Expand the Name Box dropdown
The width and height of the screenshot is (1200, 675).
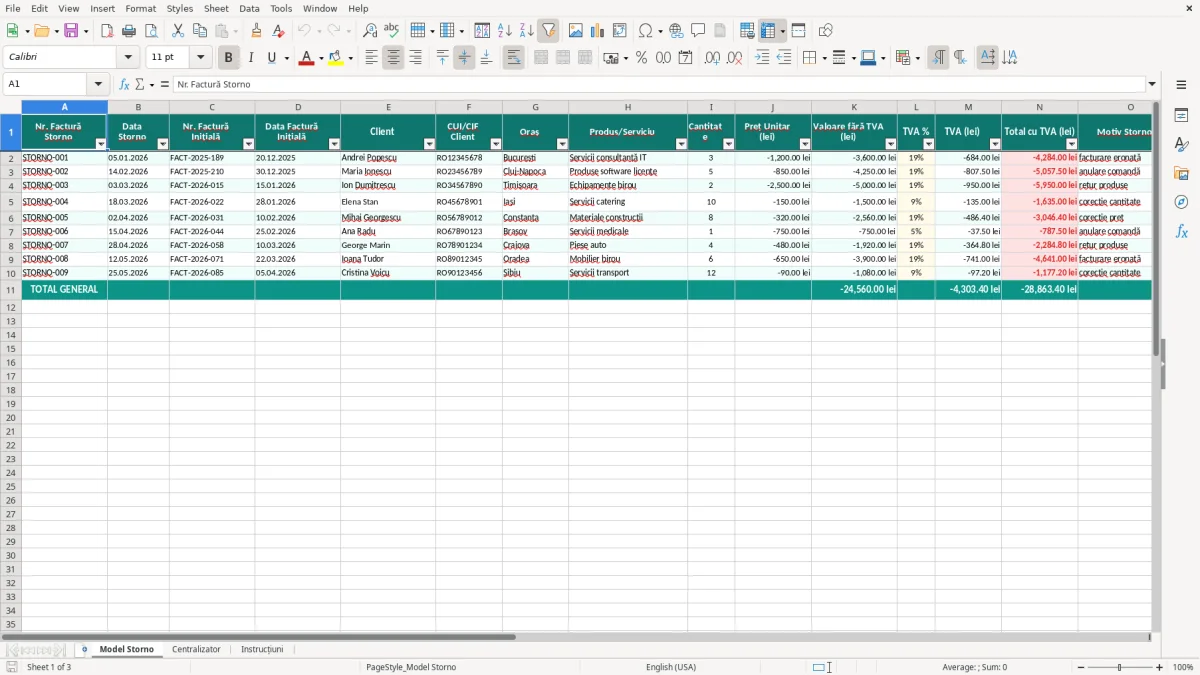tap(98, 85)
